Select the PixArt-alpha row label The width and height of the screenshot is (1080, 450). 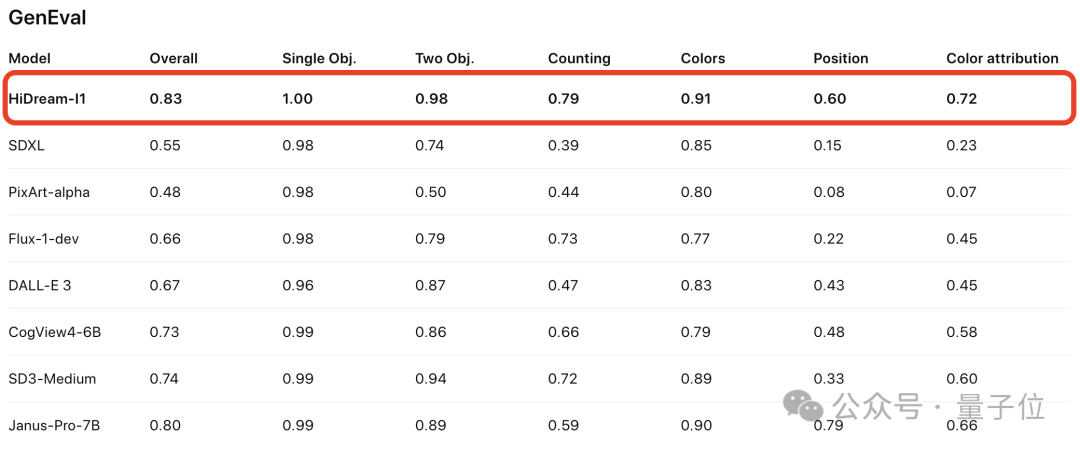[x=49, y=192]
